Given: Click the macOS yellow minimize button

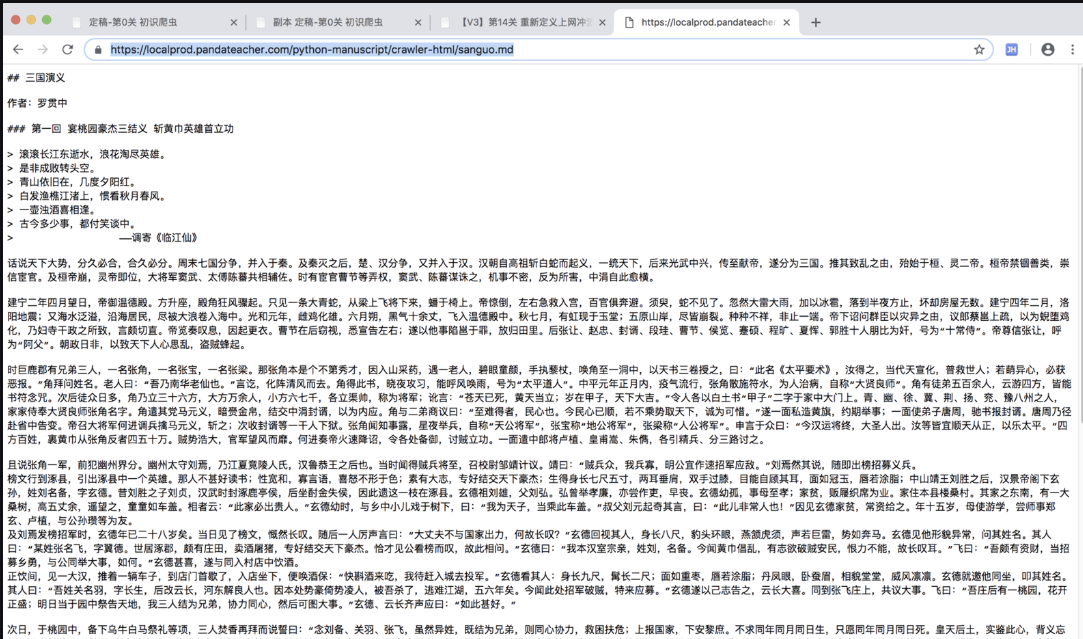Looking at the screenshot, I should pyautogui.click(x=31, y=20).
